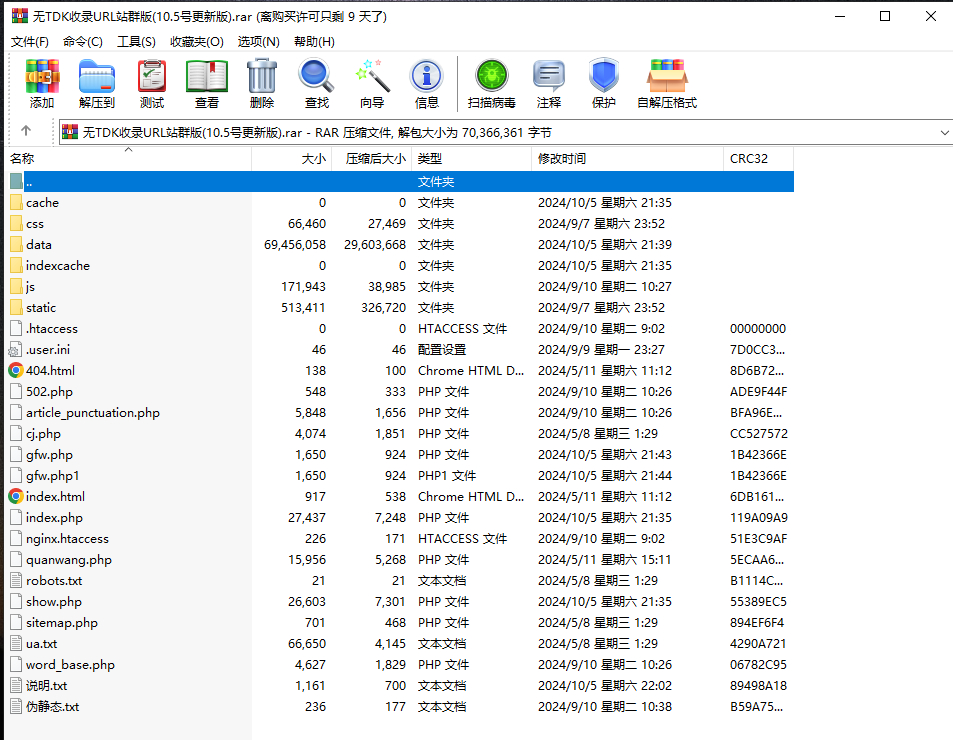953x740 pixels.
Task: Select the index.php file row
Action: tap(54, 518)
